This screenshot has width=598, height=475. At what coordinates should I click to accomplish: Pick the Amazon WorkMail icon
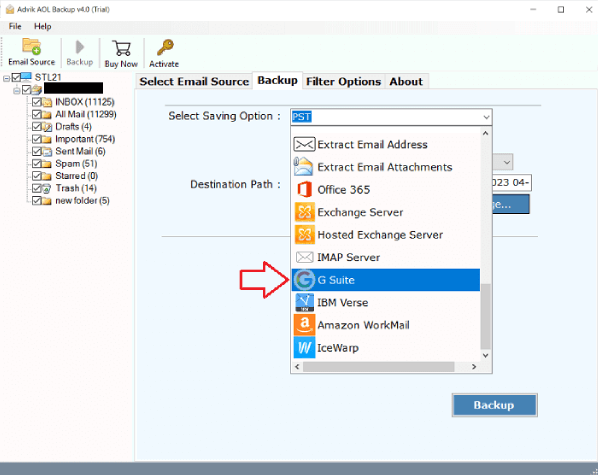tap(304, 325)
